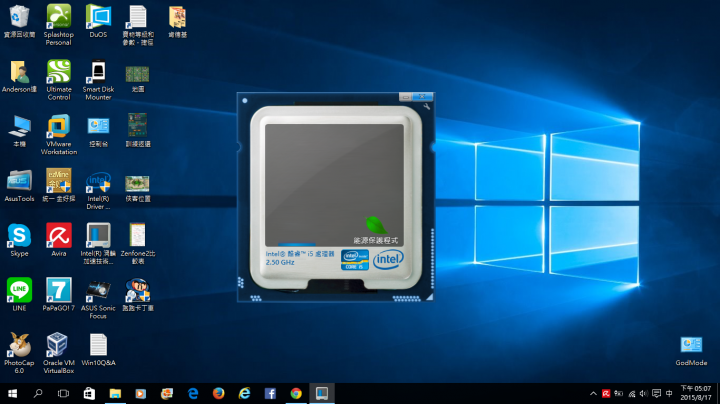Open the clock showing 05:07
Screen dimensions: 720x404
coord(696,393)
